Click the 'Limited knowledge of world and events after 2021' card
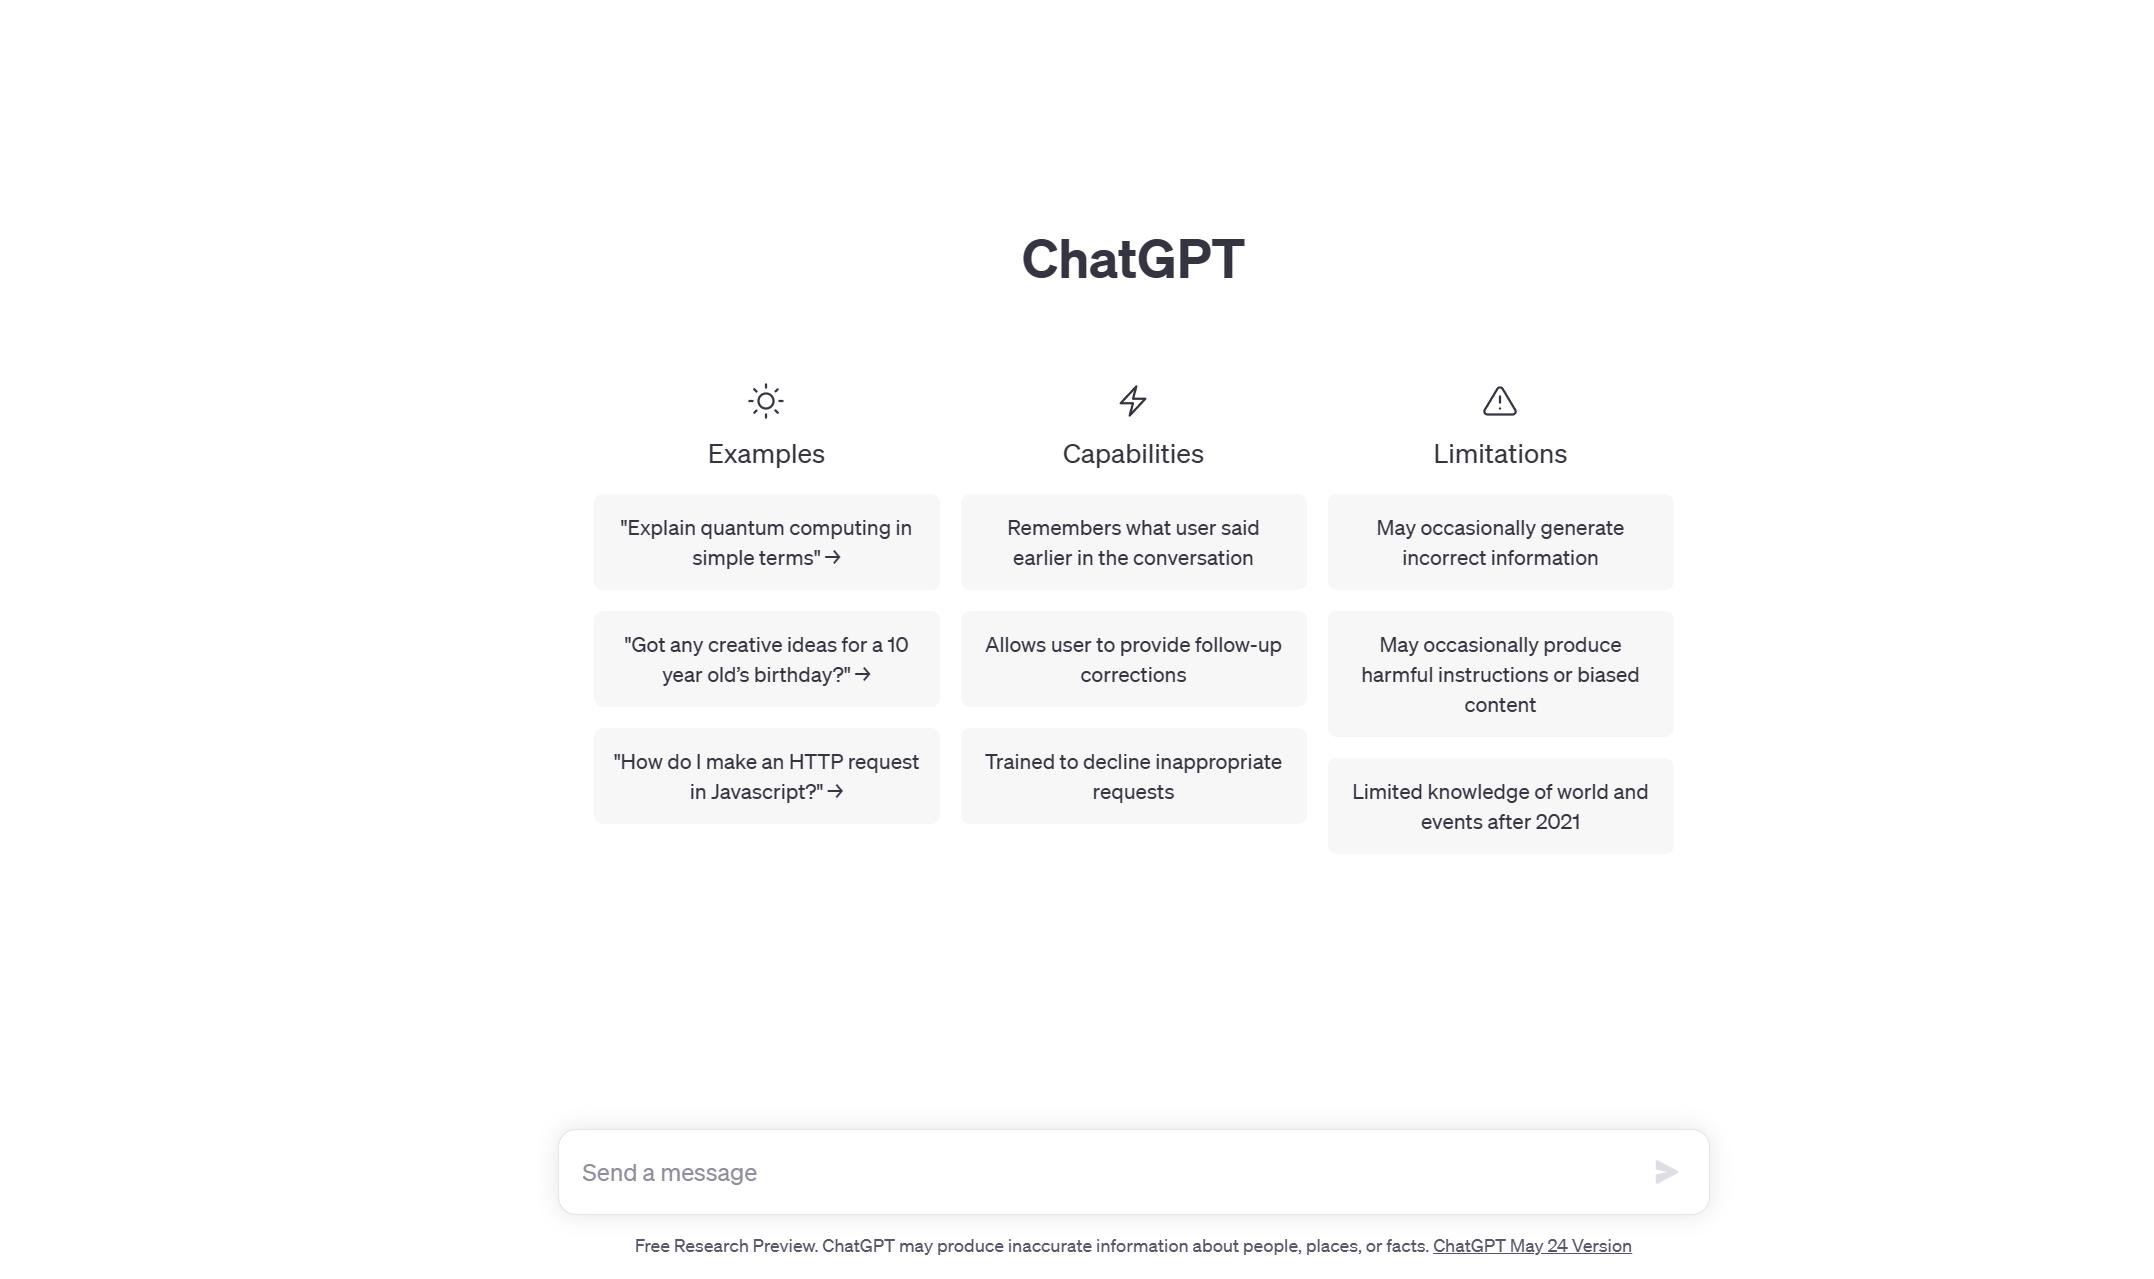This screenshot has height=1279, width=2154. pos(1499,807)
